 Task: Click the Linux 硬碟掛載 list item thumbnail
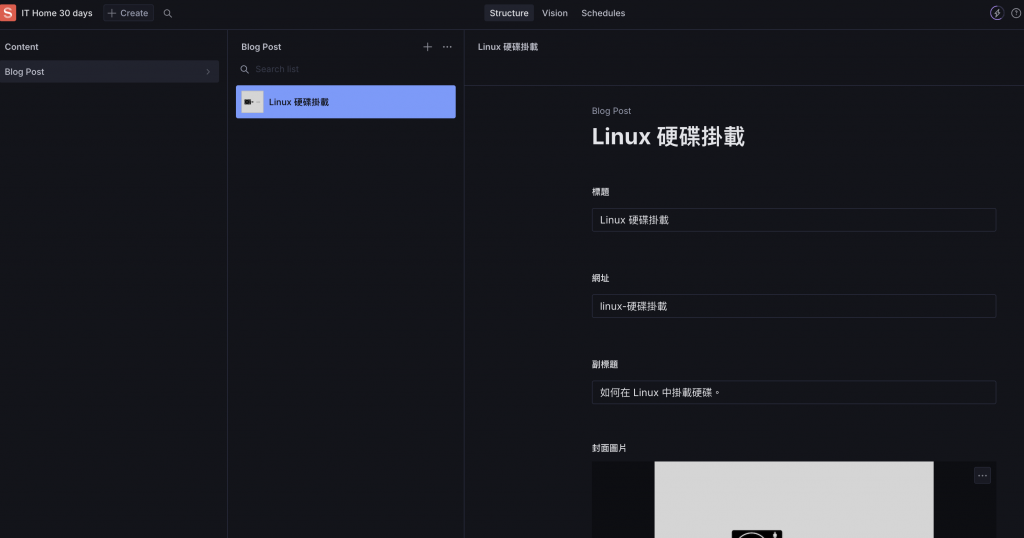(252, 102)
